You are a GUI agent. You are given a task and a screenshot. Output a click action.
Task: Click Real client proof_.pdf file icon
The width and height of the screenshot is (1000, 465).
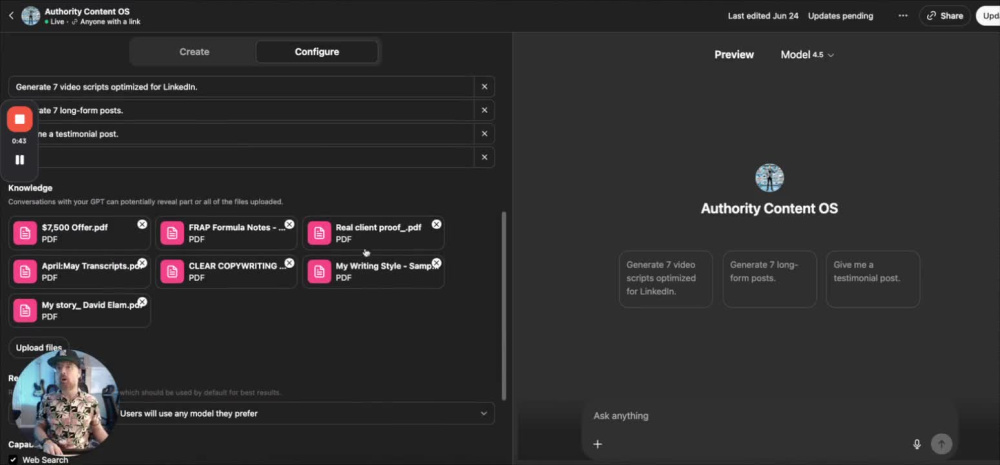(320, 233)
